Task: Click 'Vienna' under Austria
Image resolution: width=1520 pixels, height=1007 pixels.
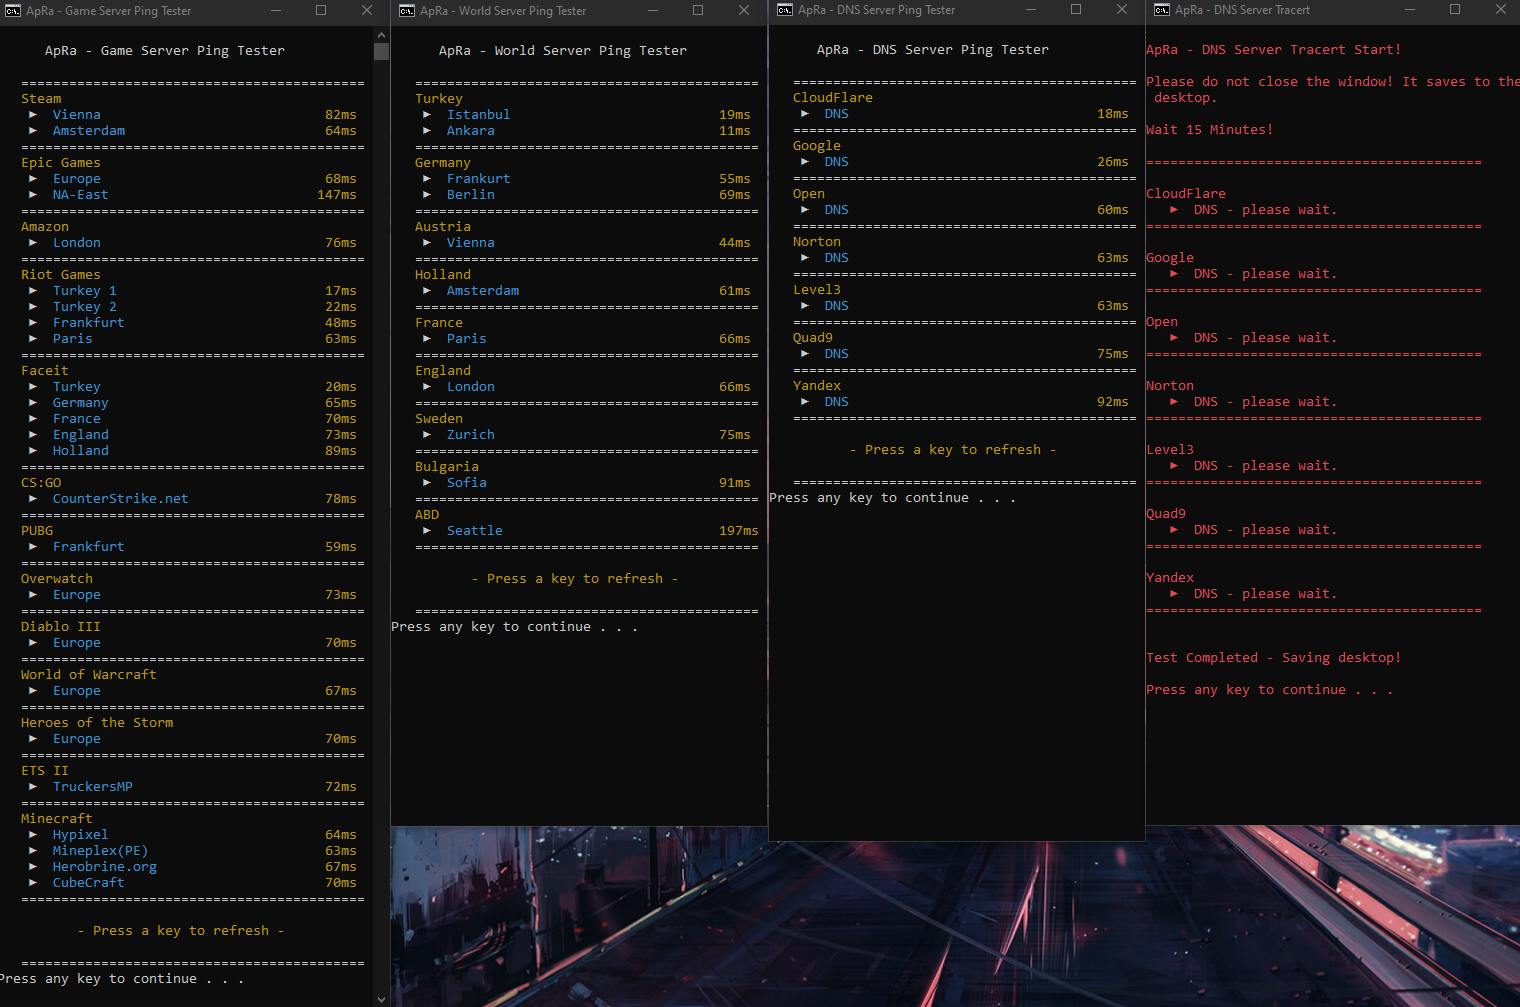Action: [471, 243]
